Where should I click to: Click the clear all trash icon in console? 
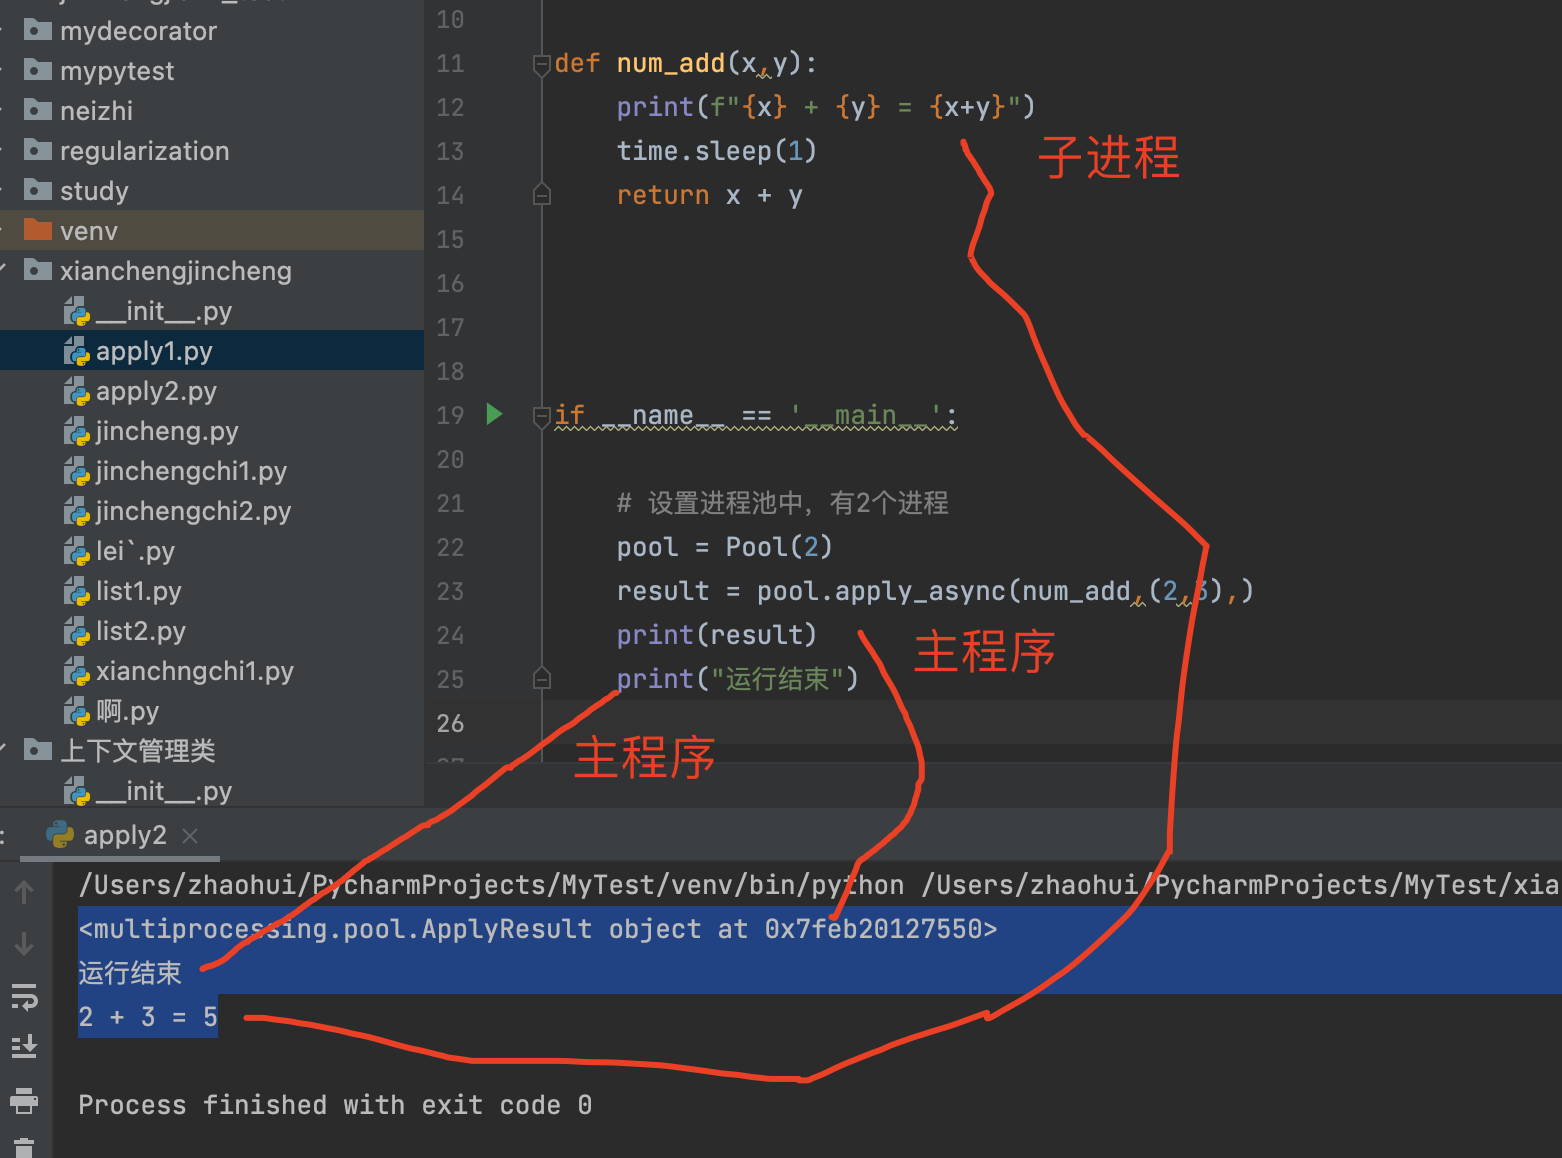coord(24,1148)
